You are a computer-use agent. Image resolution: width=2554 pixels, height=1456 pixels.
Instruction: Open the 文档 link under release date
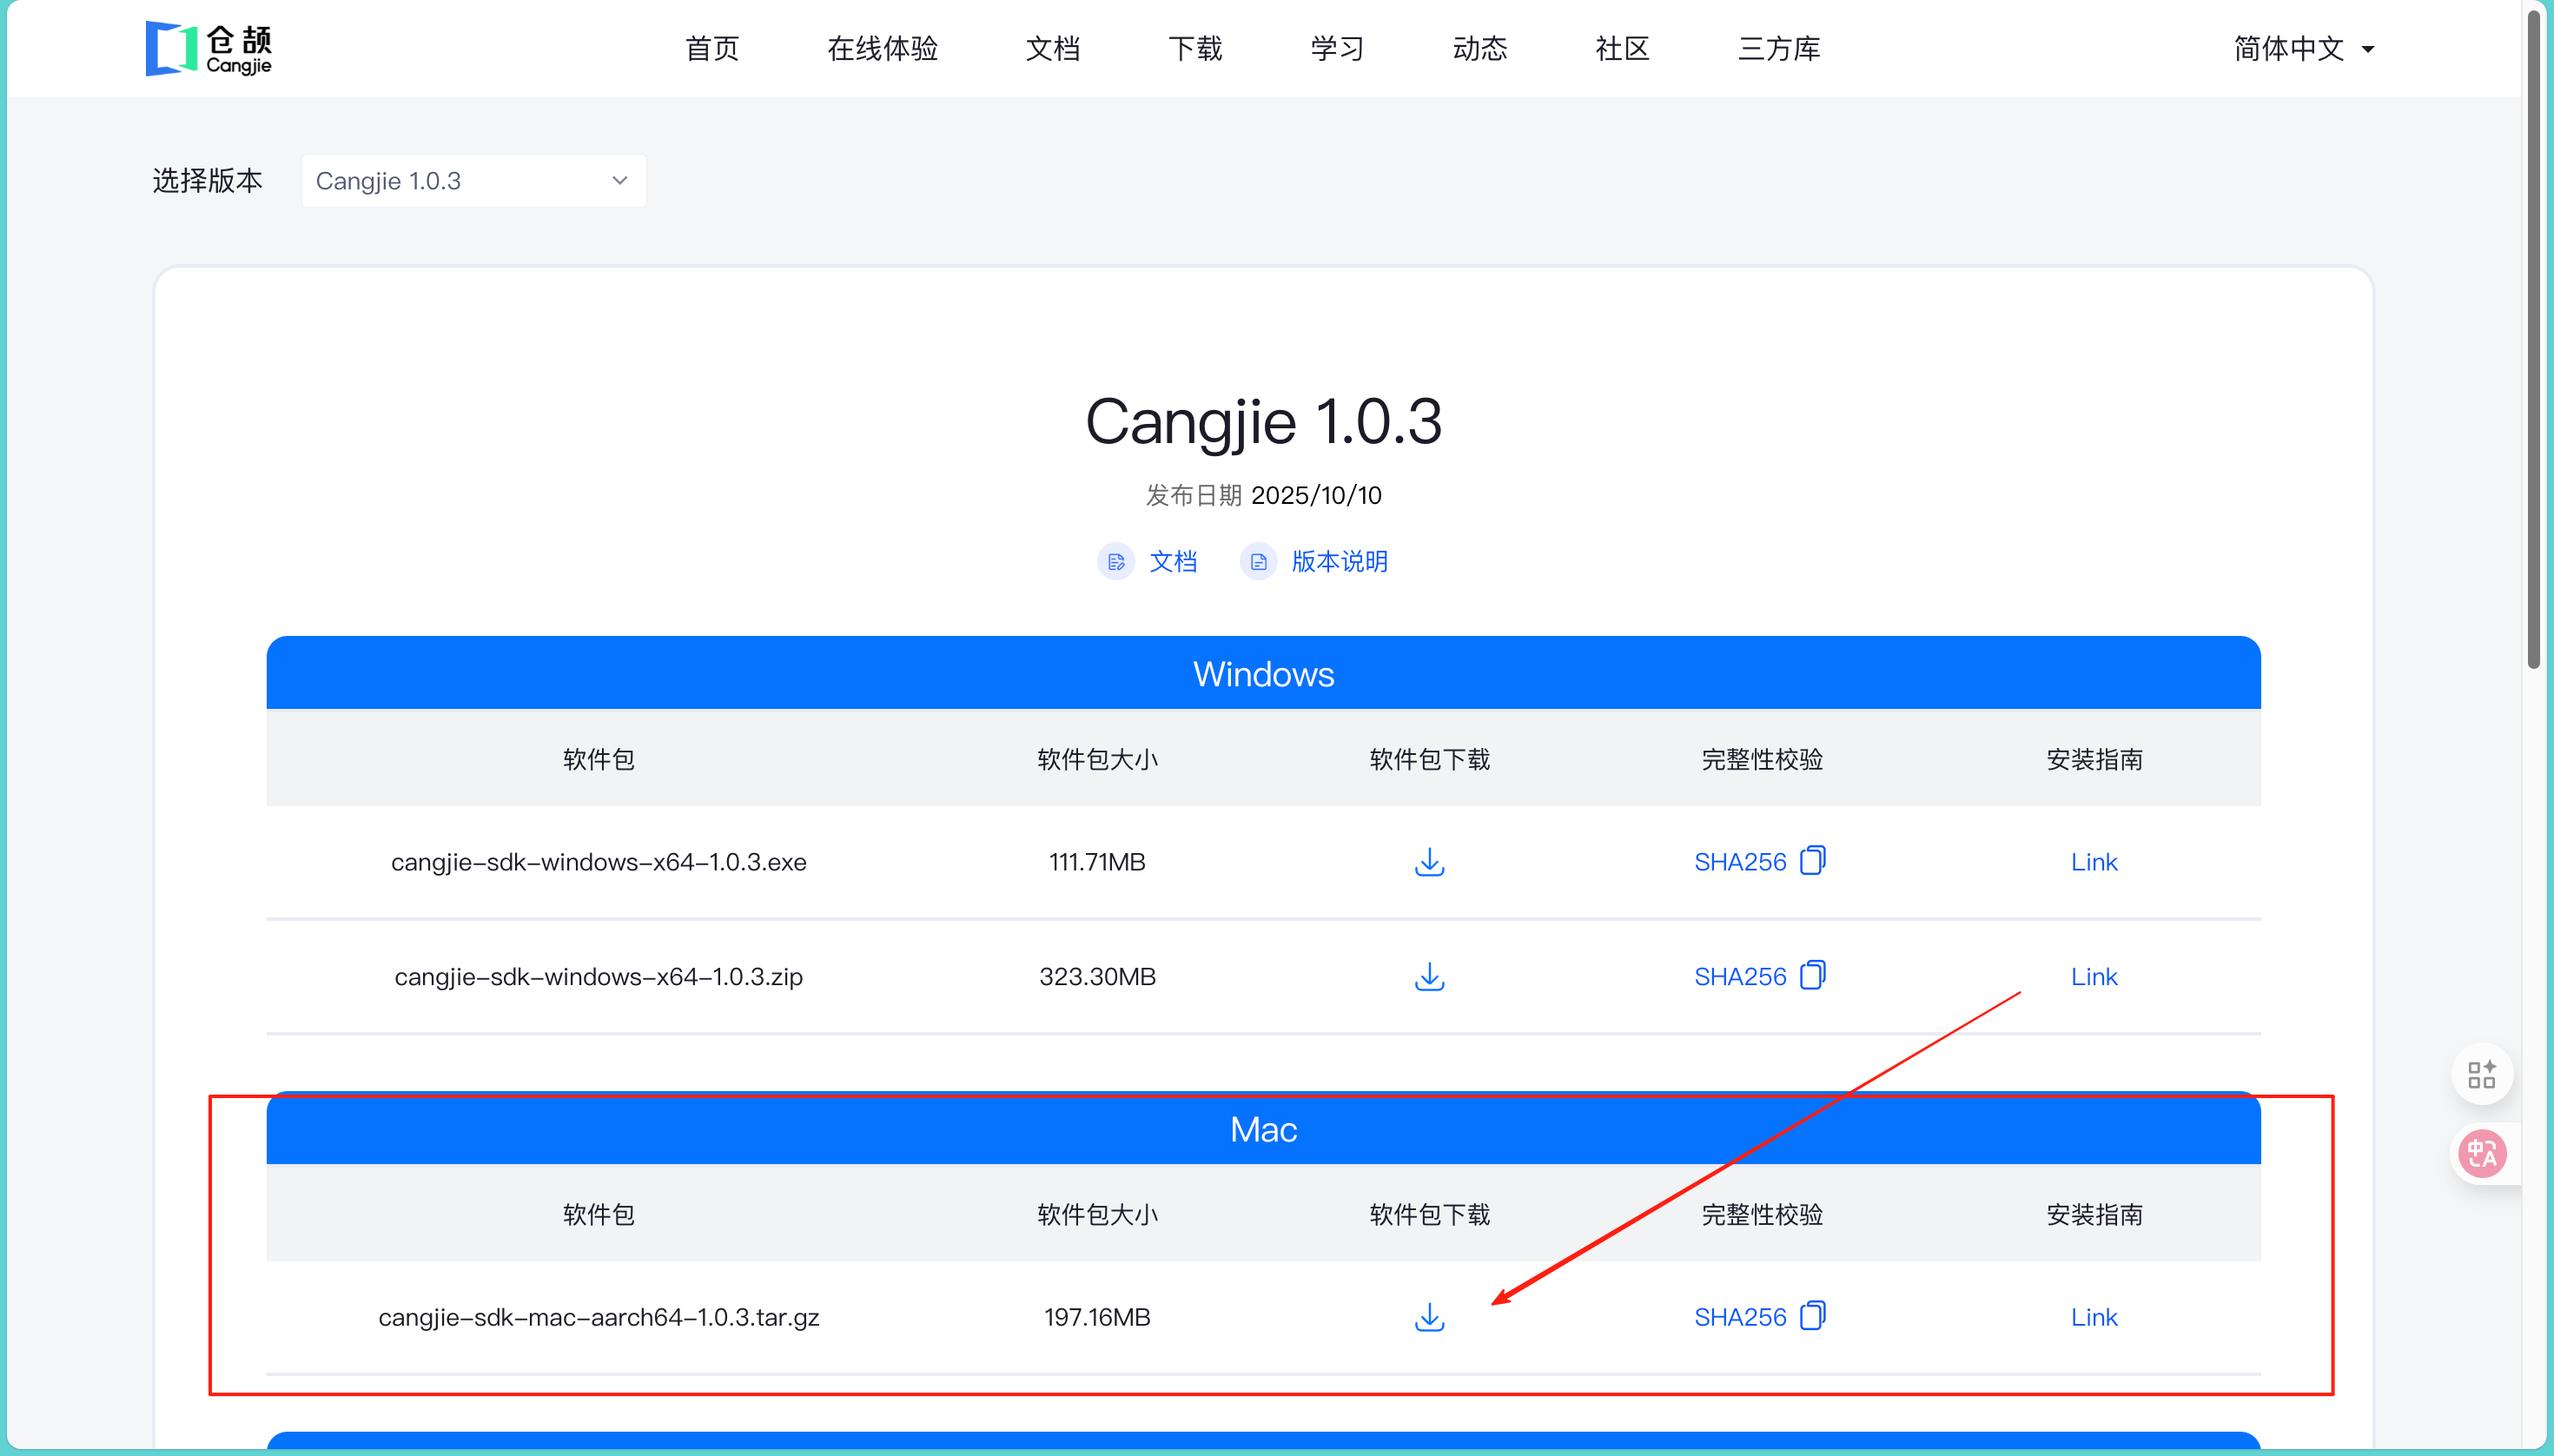click(1172, 561)
